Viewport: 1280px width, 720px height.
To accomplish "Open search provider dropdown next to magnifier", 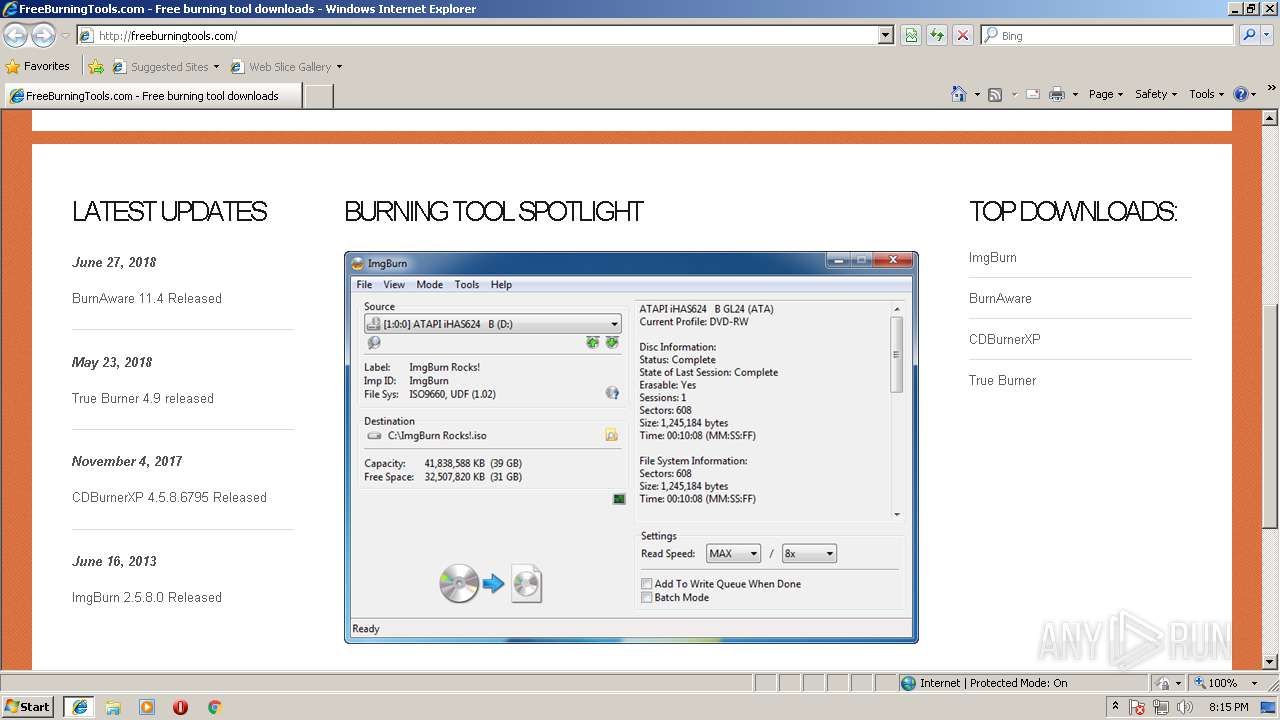I will (x=1269, y=35).
